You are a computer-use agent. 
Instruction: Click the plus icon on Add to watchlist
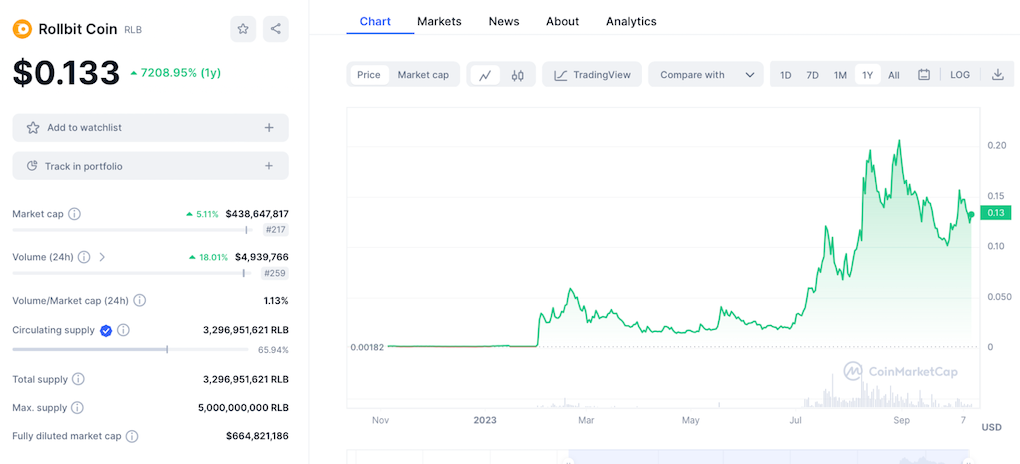click(269, 128)
